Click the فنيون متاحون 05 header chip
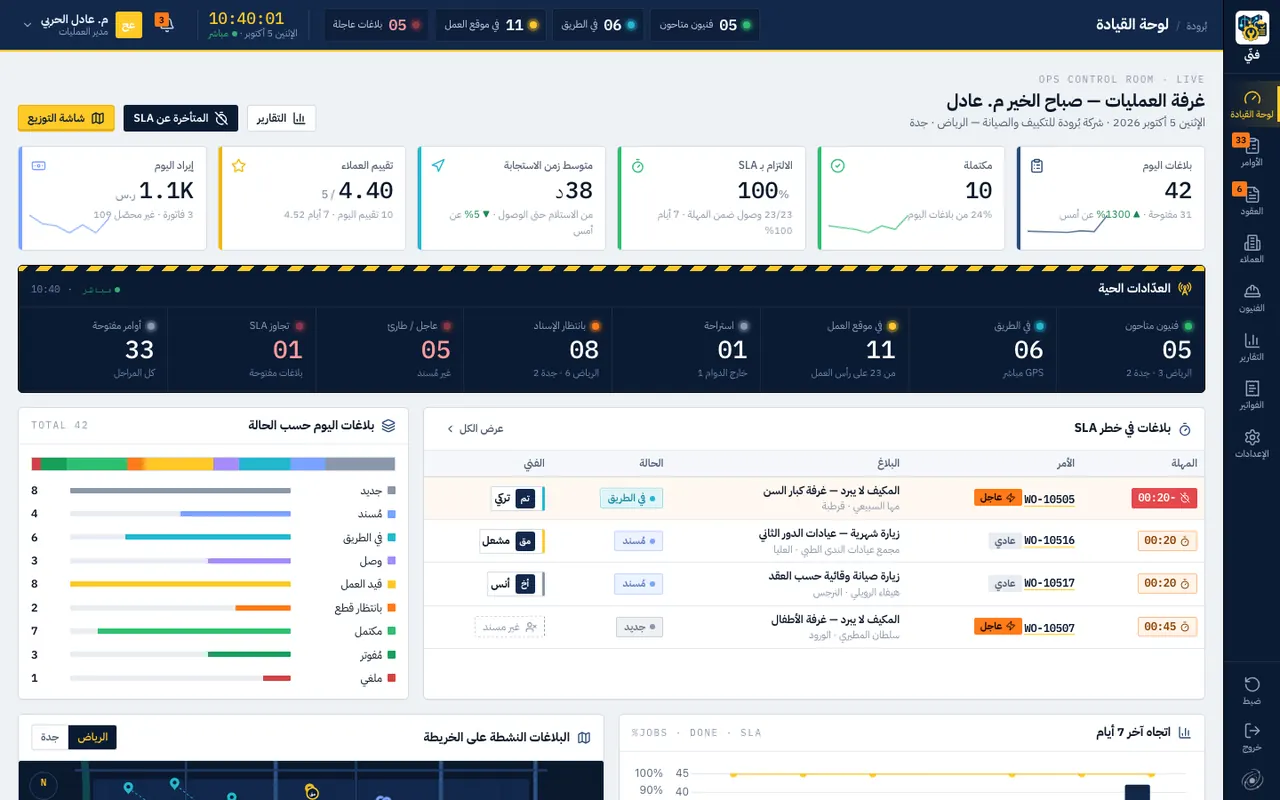Image resolution: width=1280 pixels, height=800 pixels. tap(705, 25)
